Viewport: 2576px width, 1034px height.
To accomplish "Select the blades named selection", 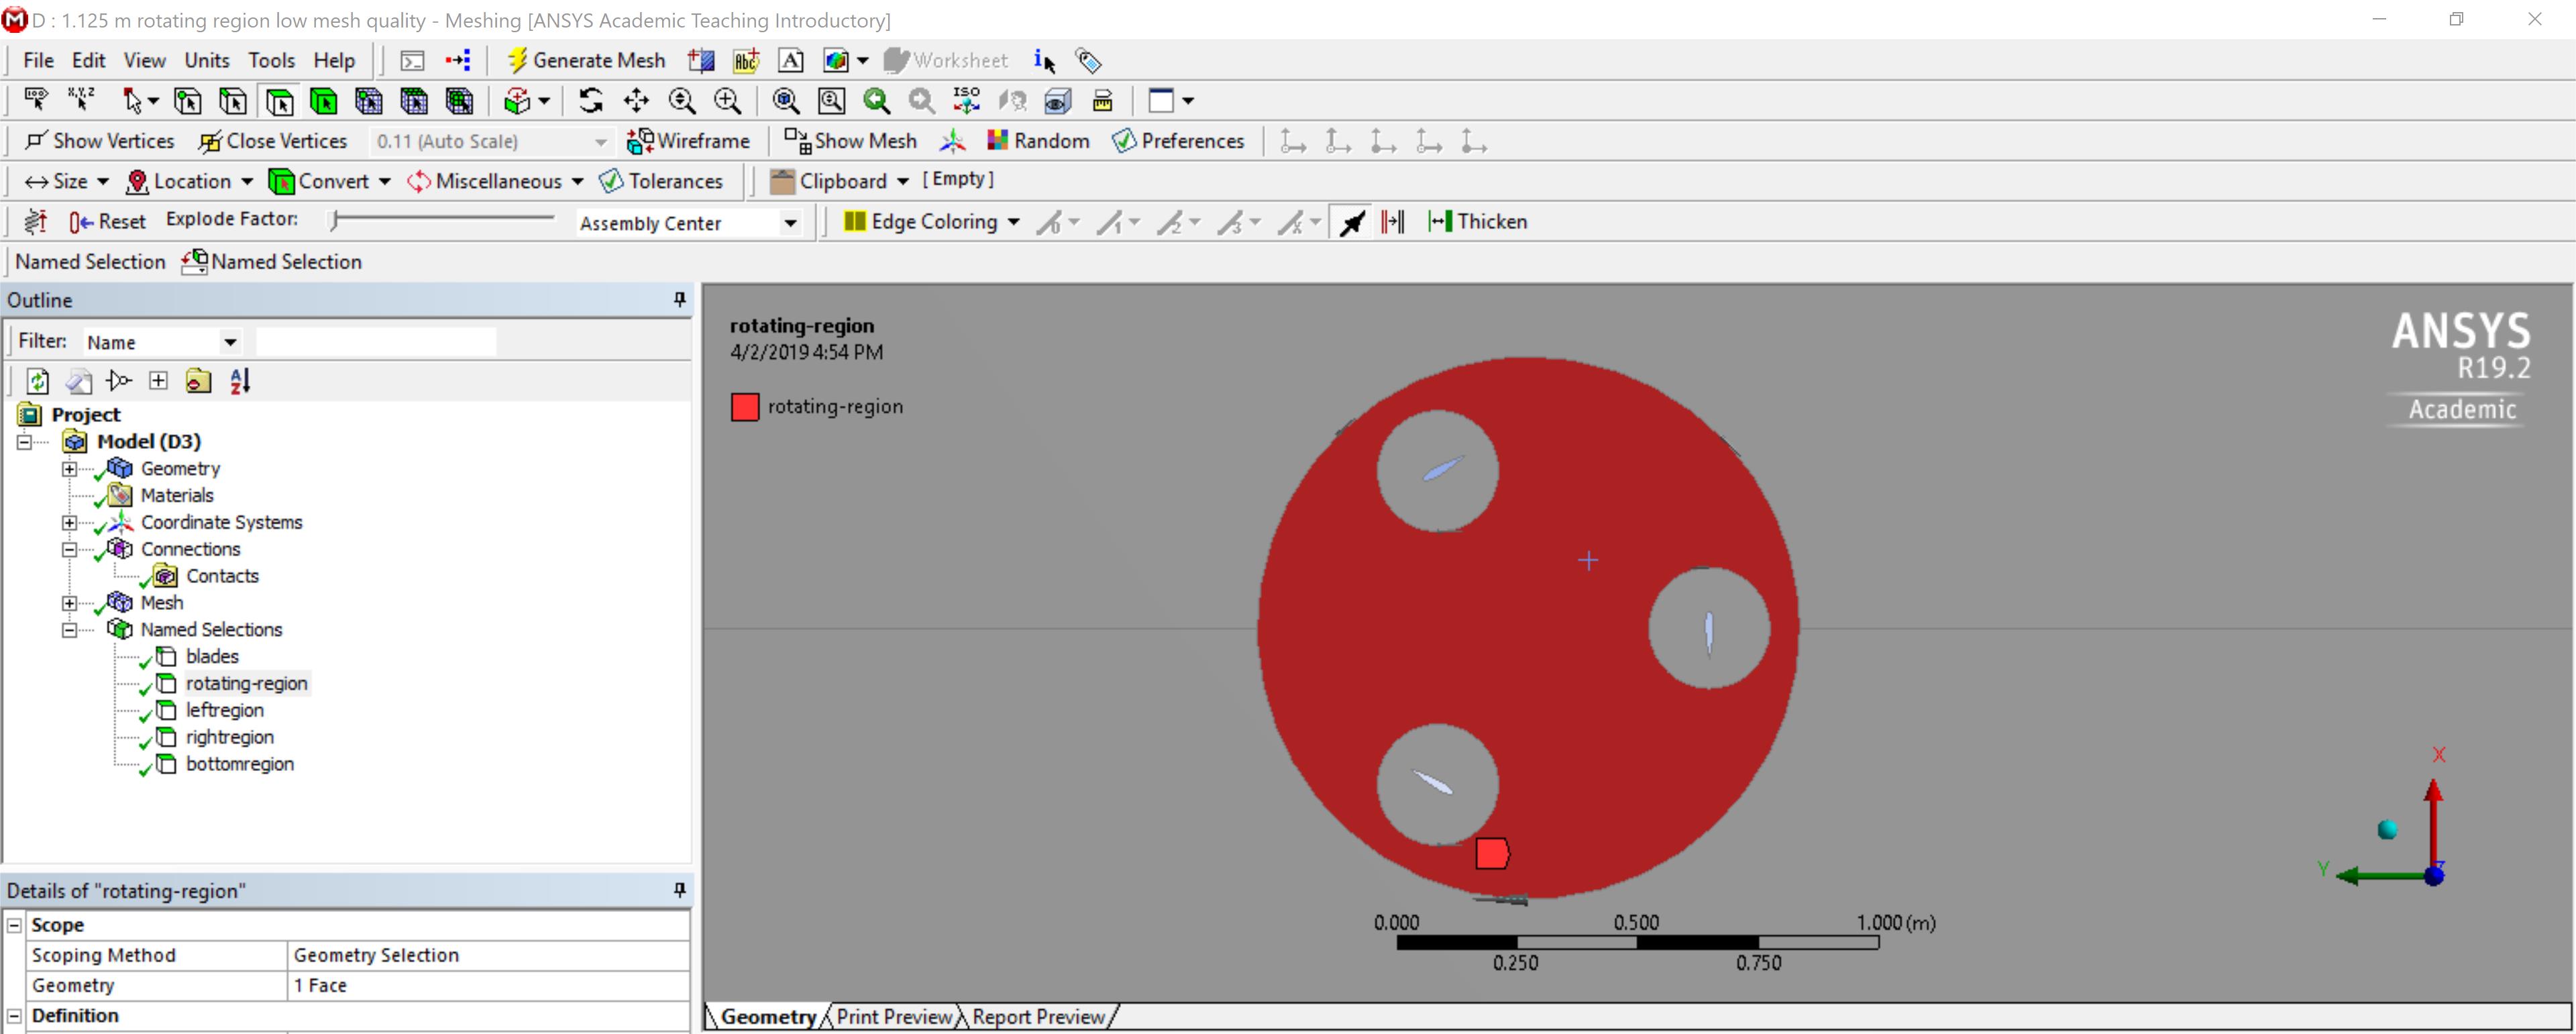I will pyautogui.click(x=212, y=656).
